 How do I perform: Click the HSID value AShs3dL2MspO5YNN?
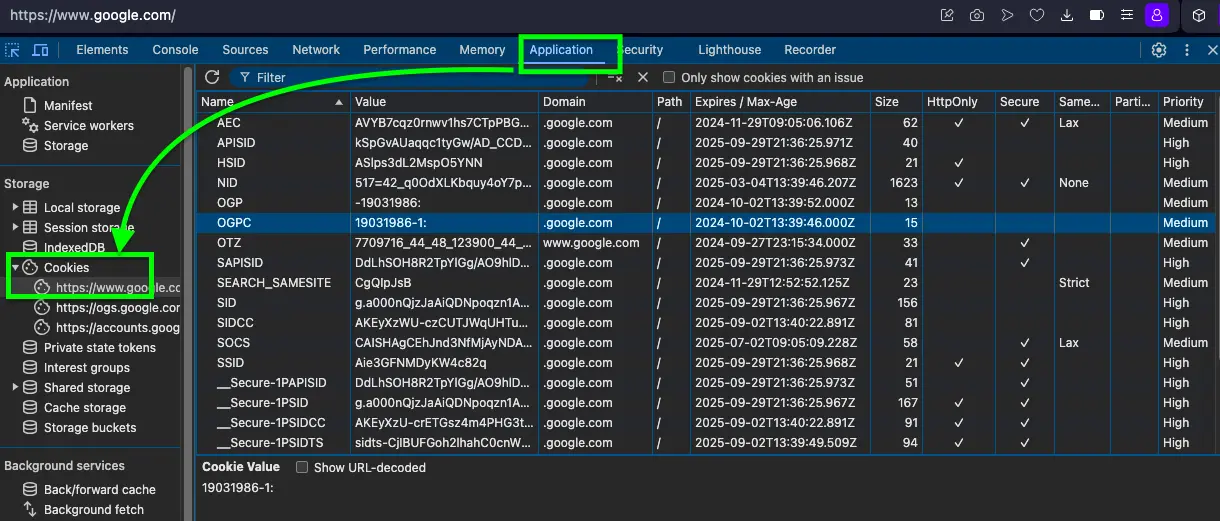[x=419, y=163]
